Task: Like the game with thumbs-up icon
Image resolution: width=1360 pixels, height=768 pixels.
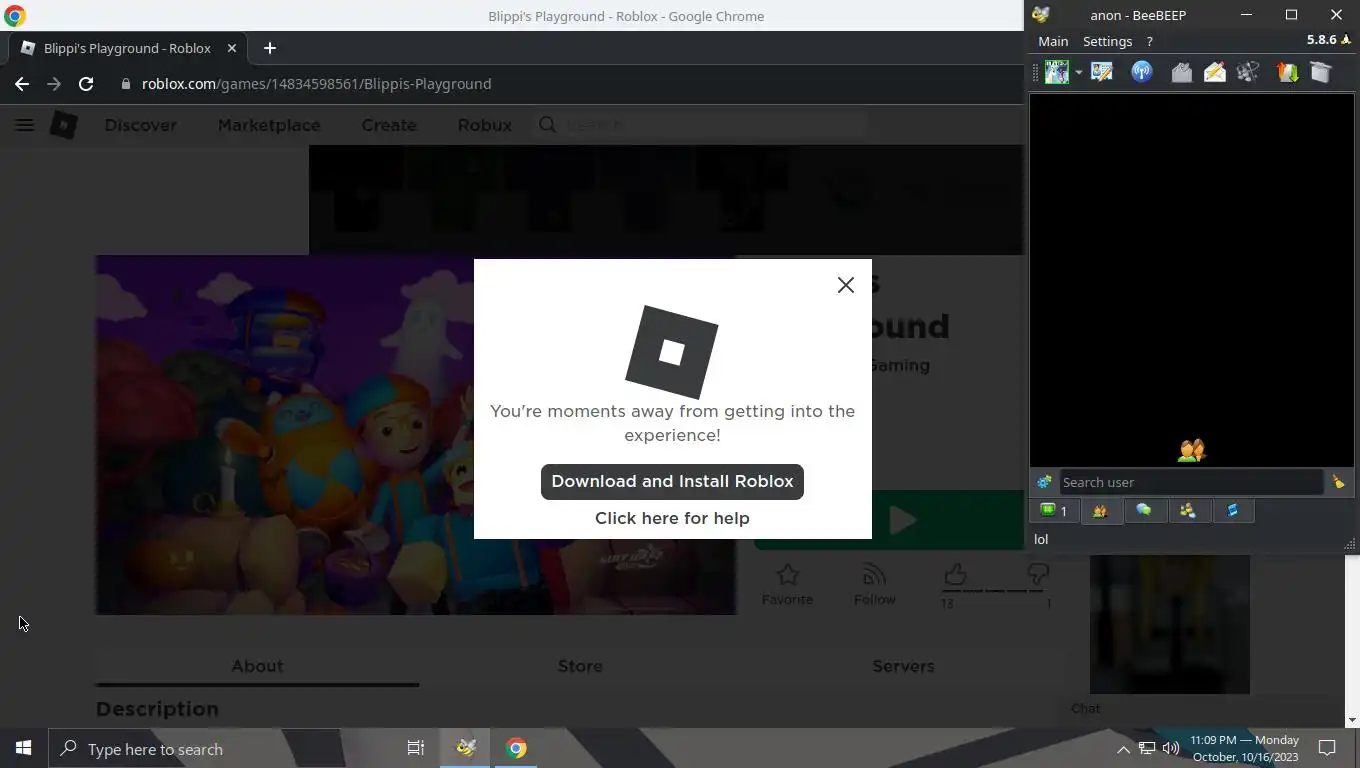Action: click(955, 575)
